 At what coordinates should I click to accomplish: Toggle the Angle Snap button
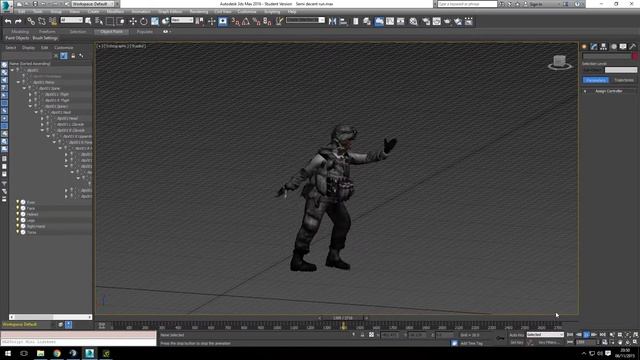[x=246, y=21]
